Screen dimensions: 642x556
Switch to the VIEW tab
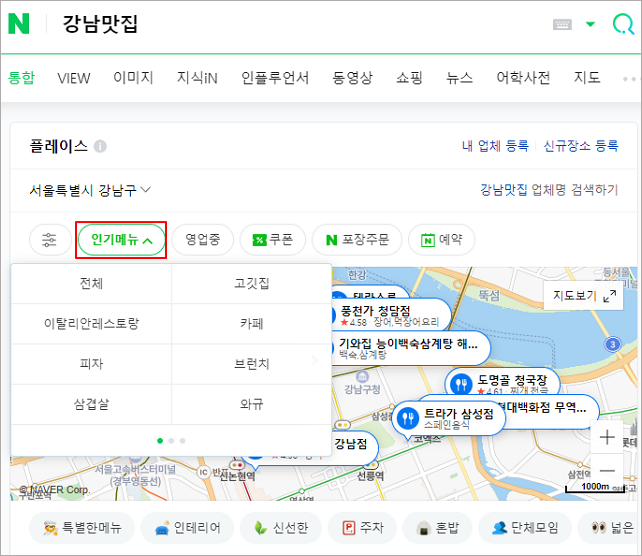click(x=74, y=78)
